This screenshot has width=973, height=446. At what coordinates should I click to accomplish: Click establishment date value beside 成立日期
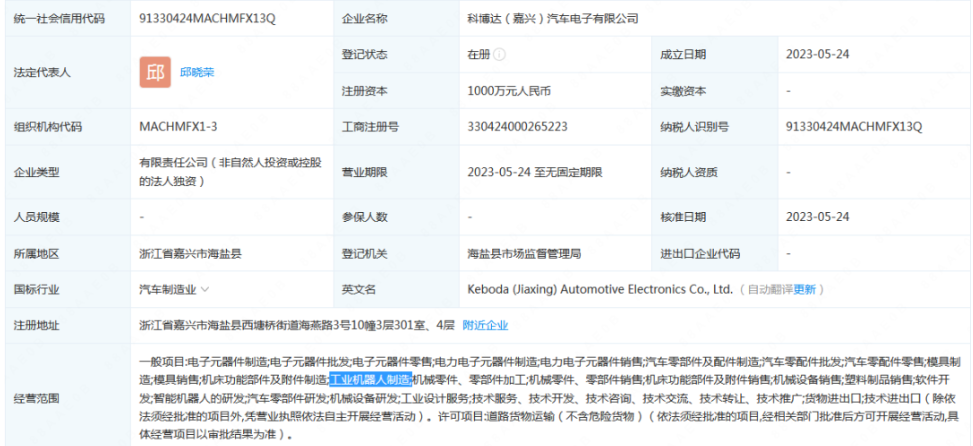click(817, 55)
